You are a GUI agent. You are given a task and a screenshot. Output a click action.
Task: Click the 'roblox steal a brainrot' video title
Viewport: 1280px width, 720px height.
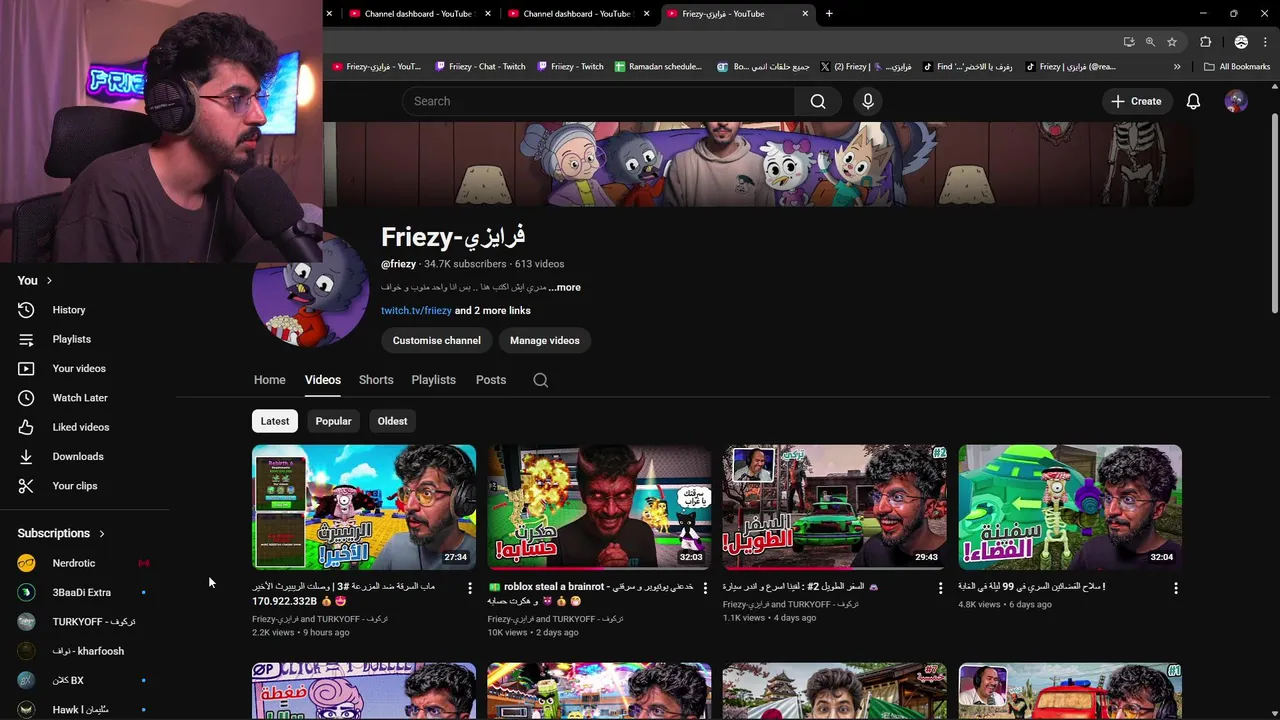coord(590,594)
